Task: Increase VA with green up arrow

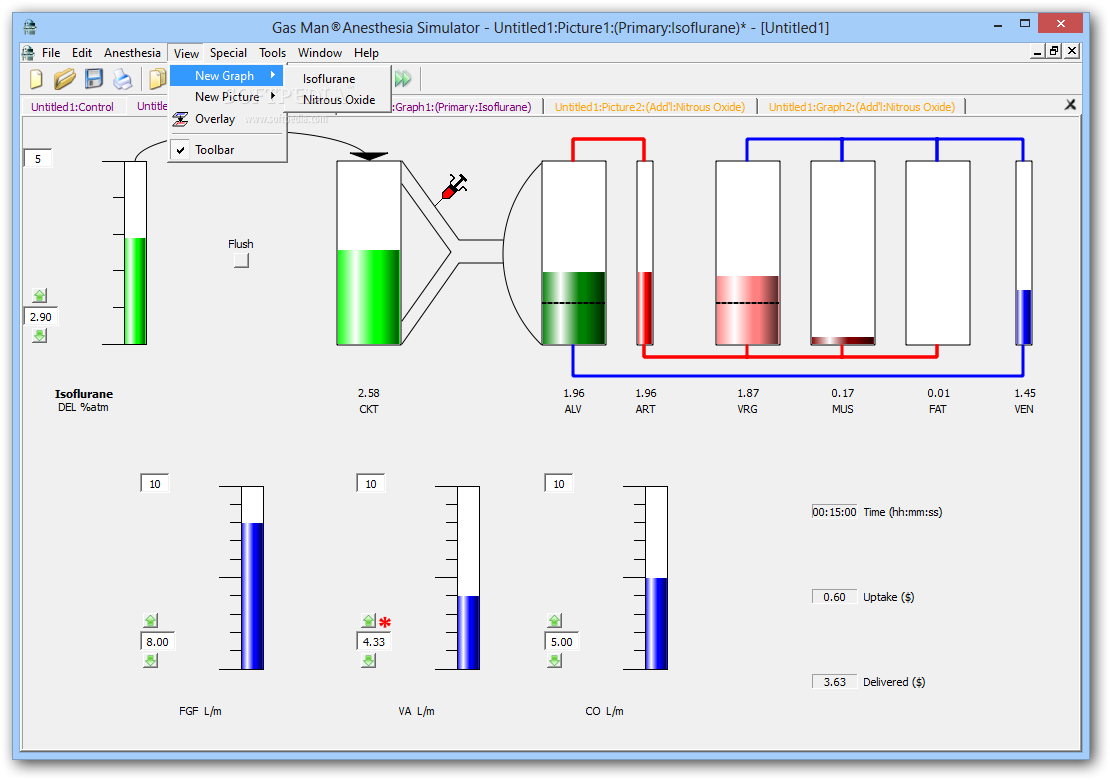Action: click(368, 620)
